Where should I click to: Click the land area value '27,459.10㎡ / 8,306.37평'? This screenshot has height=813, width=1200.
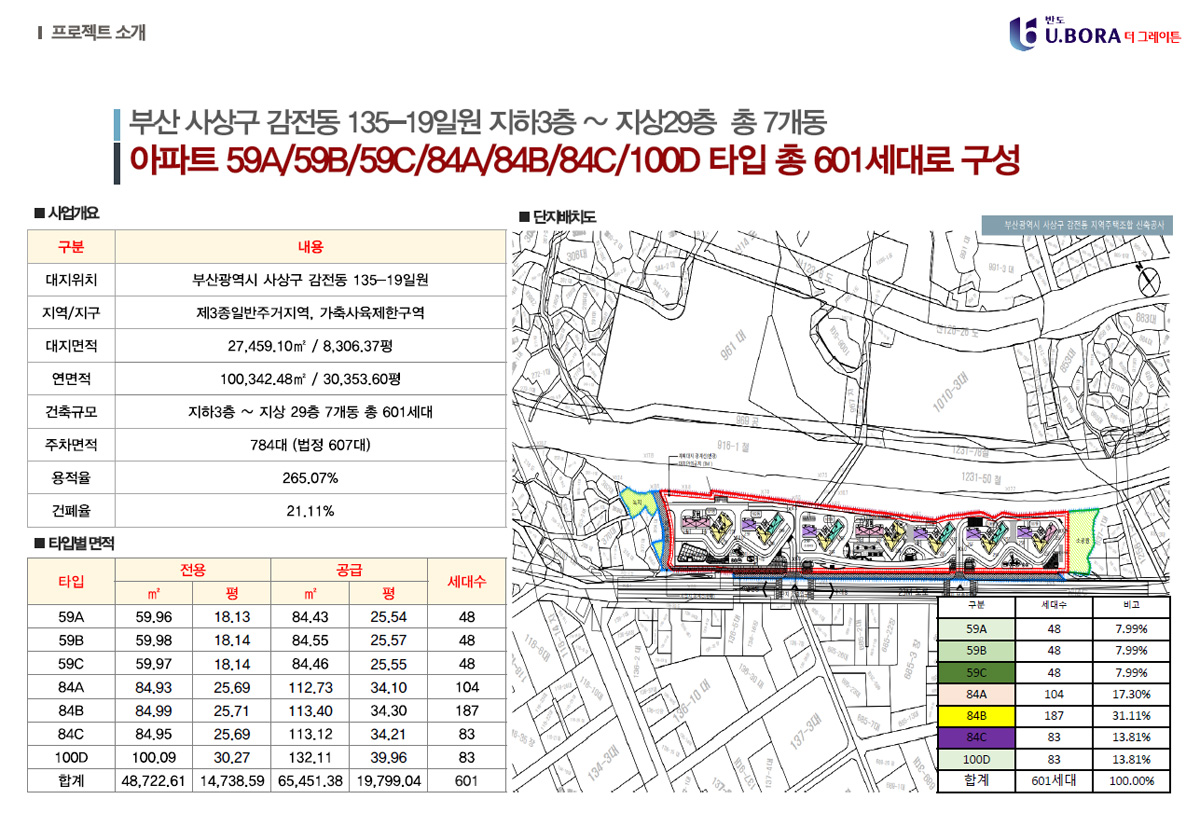[x=310, y=346]
